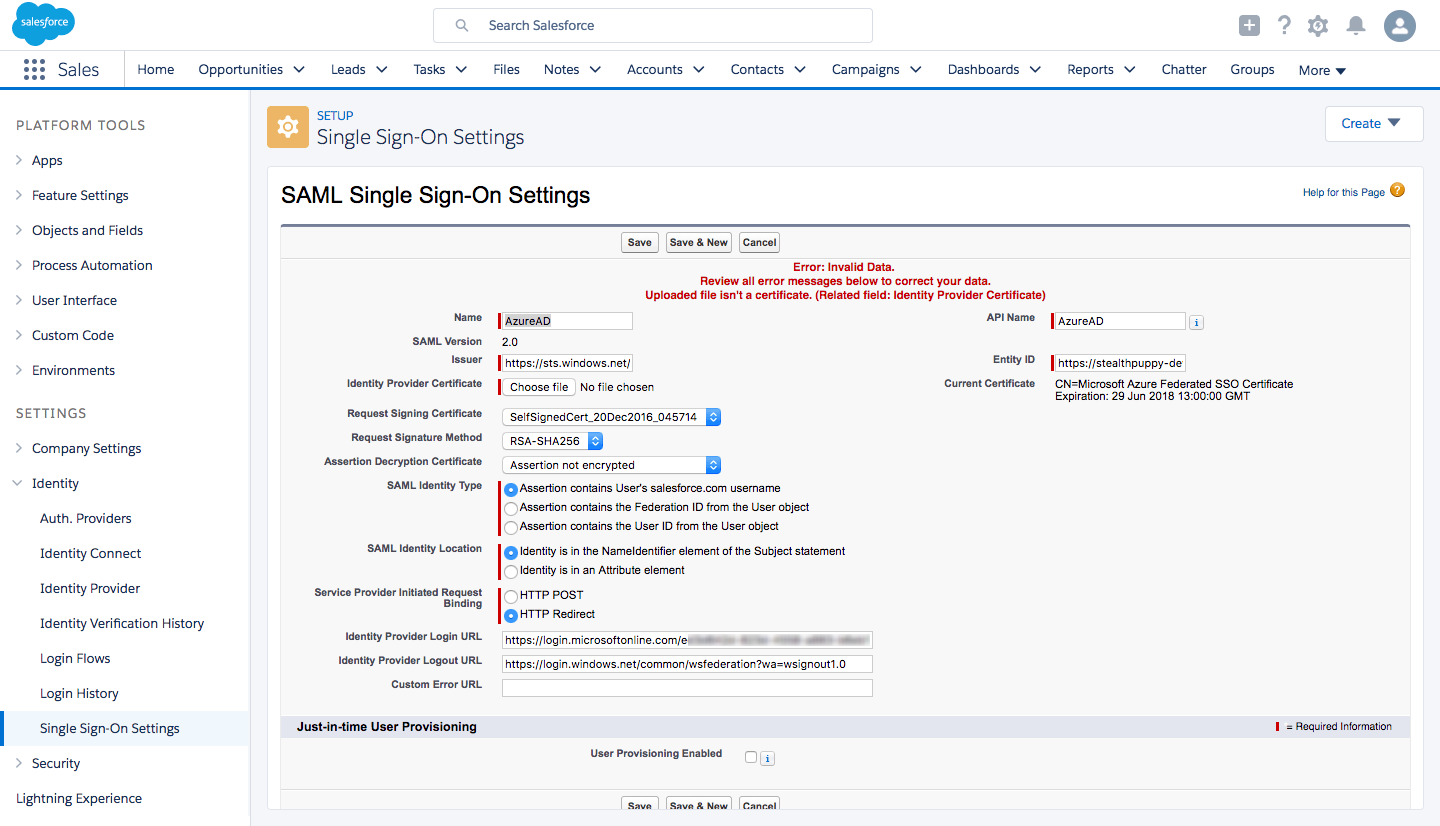Open the notifications bell icon

pyautogui.click(x=1356, y=26)
